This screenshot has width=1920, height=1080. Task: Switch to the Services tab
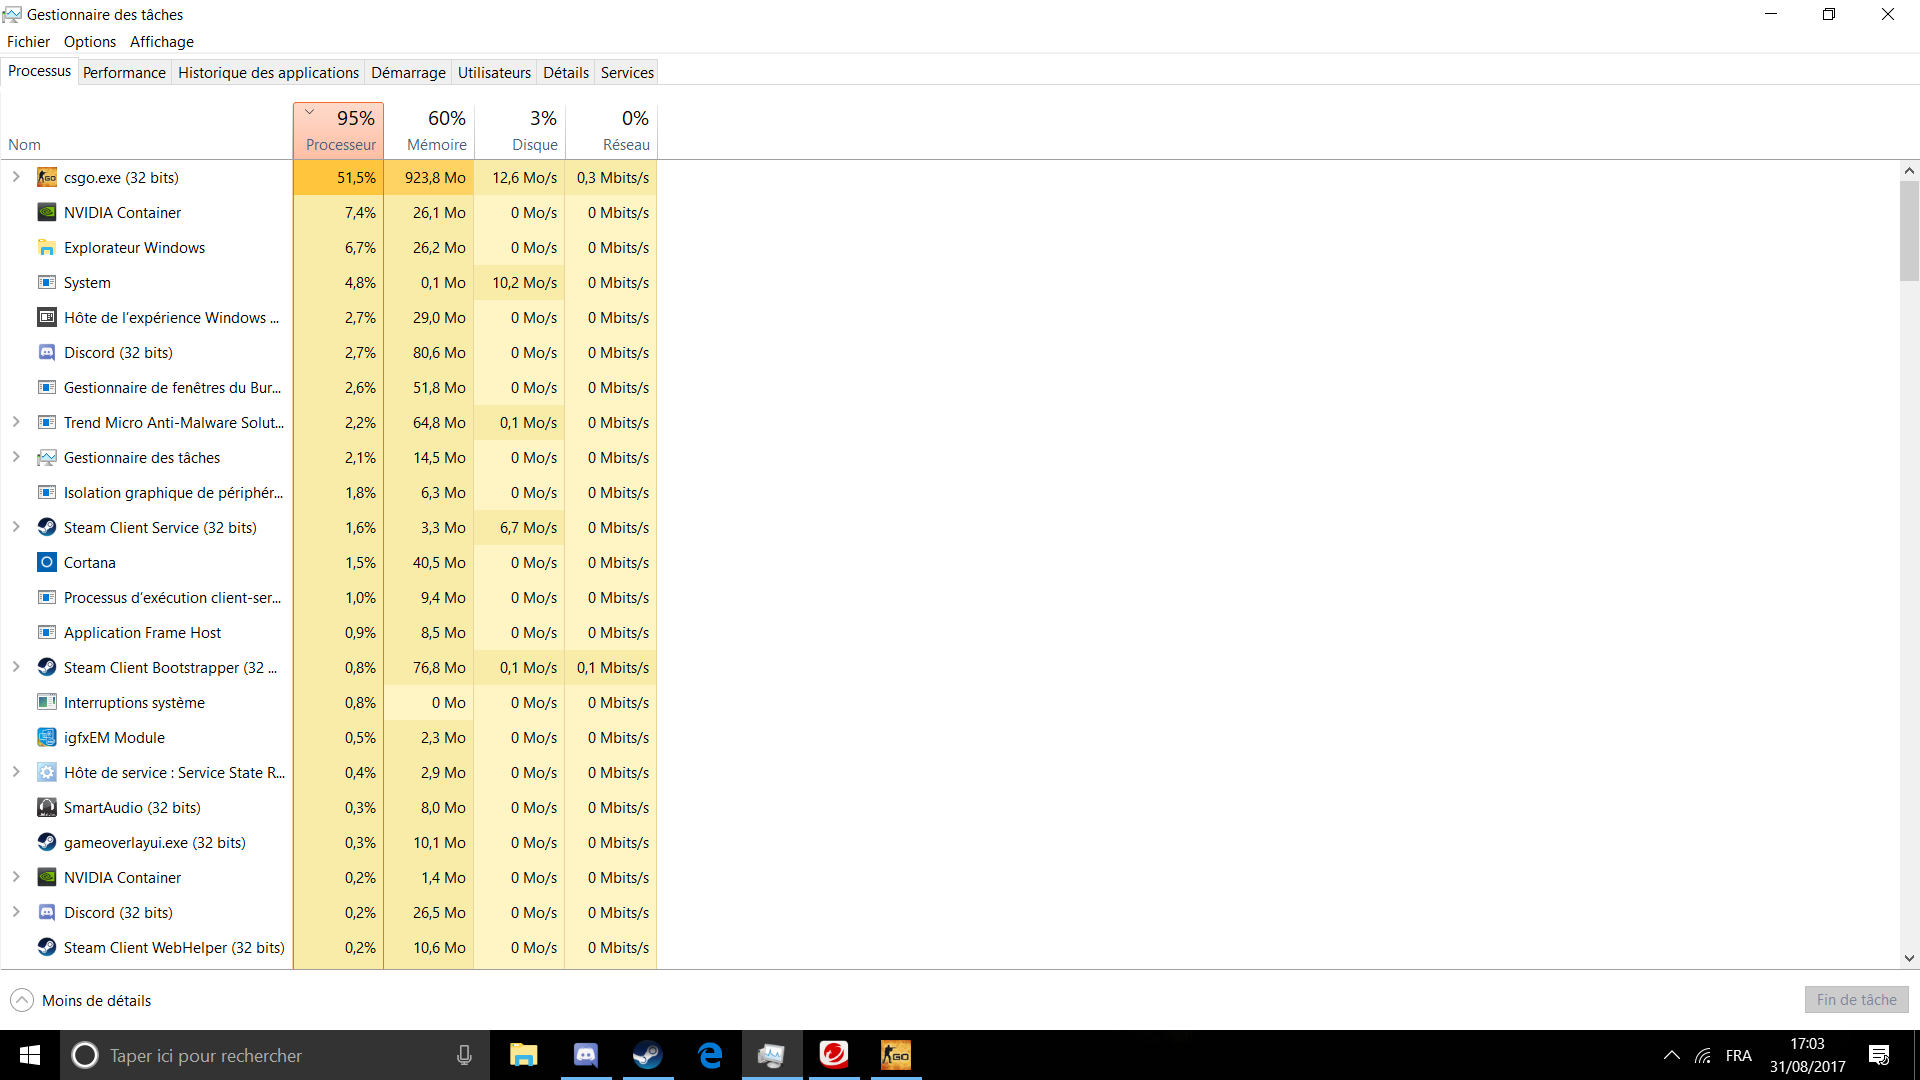coord(627,73)
